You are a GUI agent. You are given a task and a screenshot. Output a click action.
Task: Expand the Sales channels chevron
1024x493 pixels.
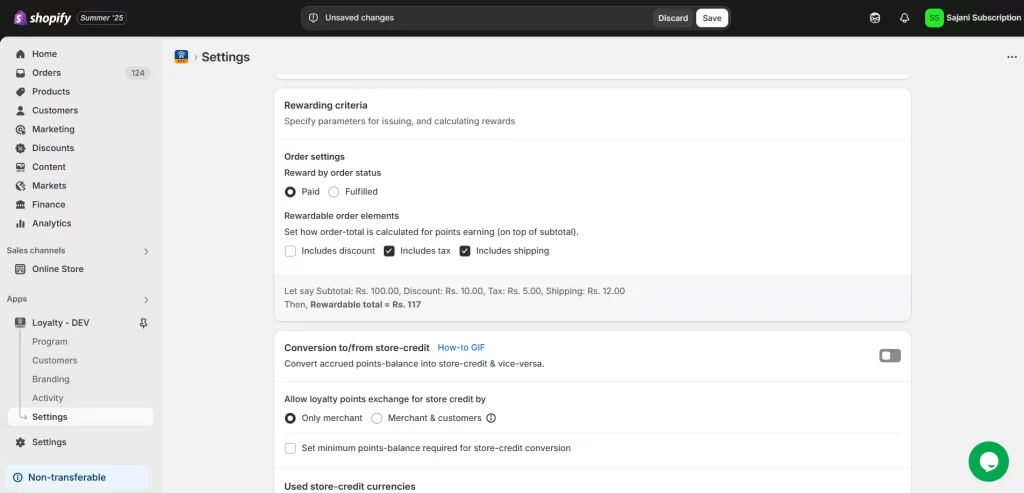coord(146,251)
